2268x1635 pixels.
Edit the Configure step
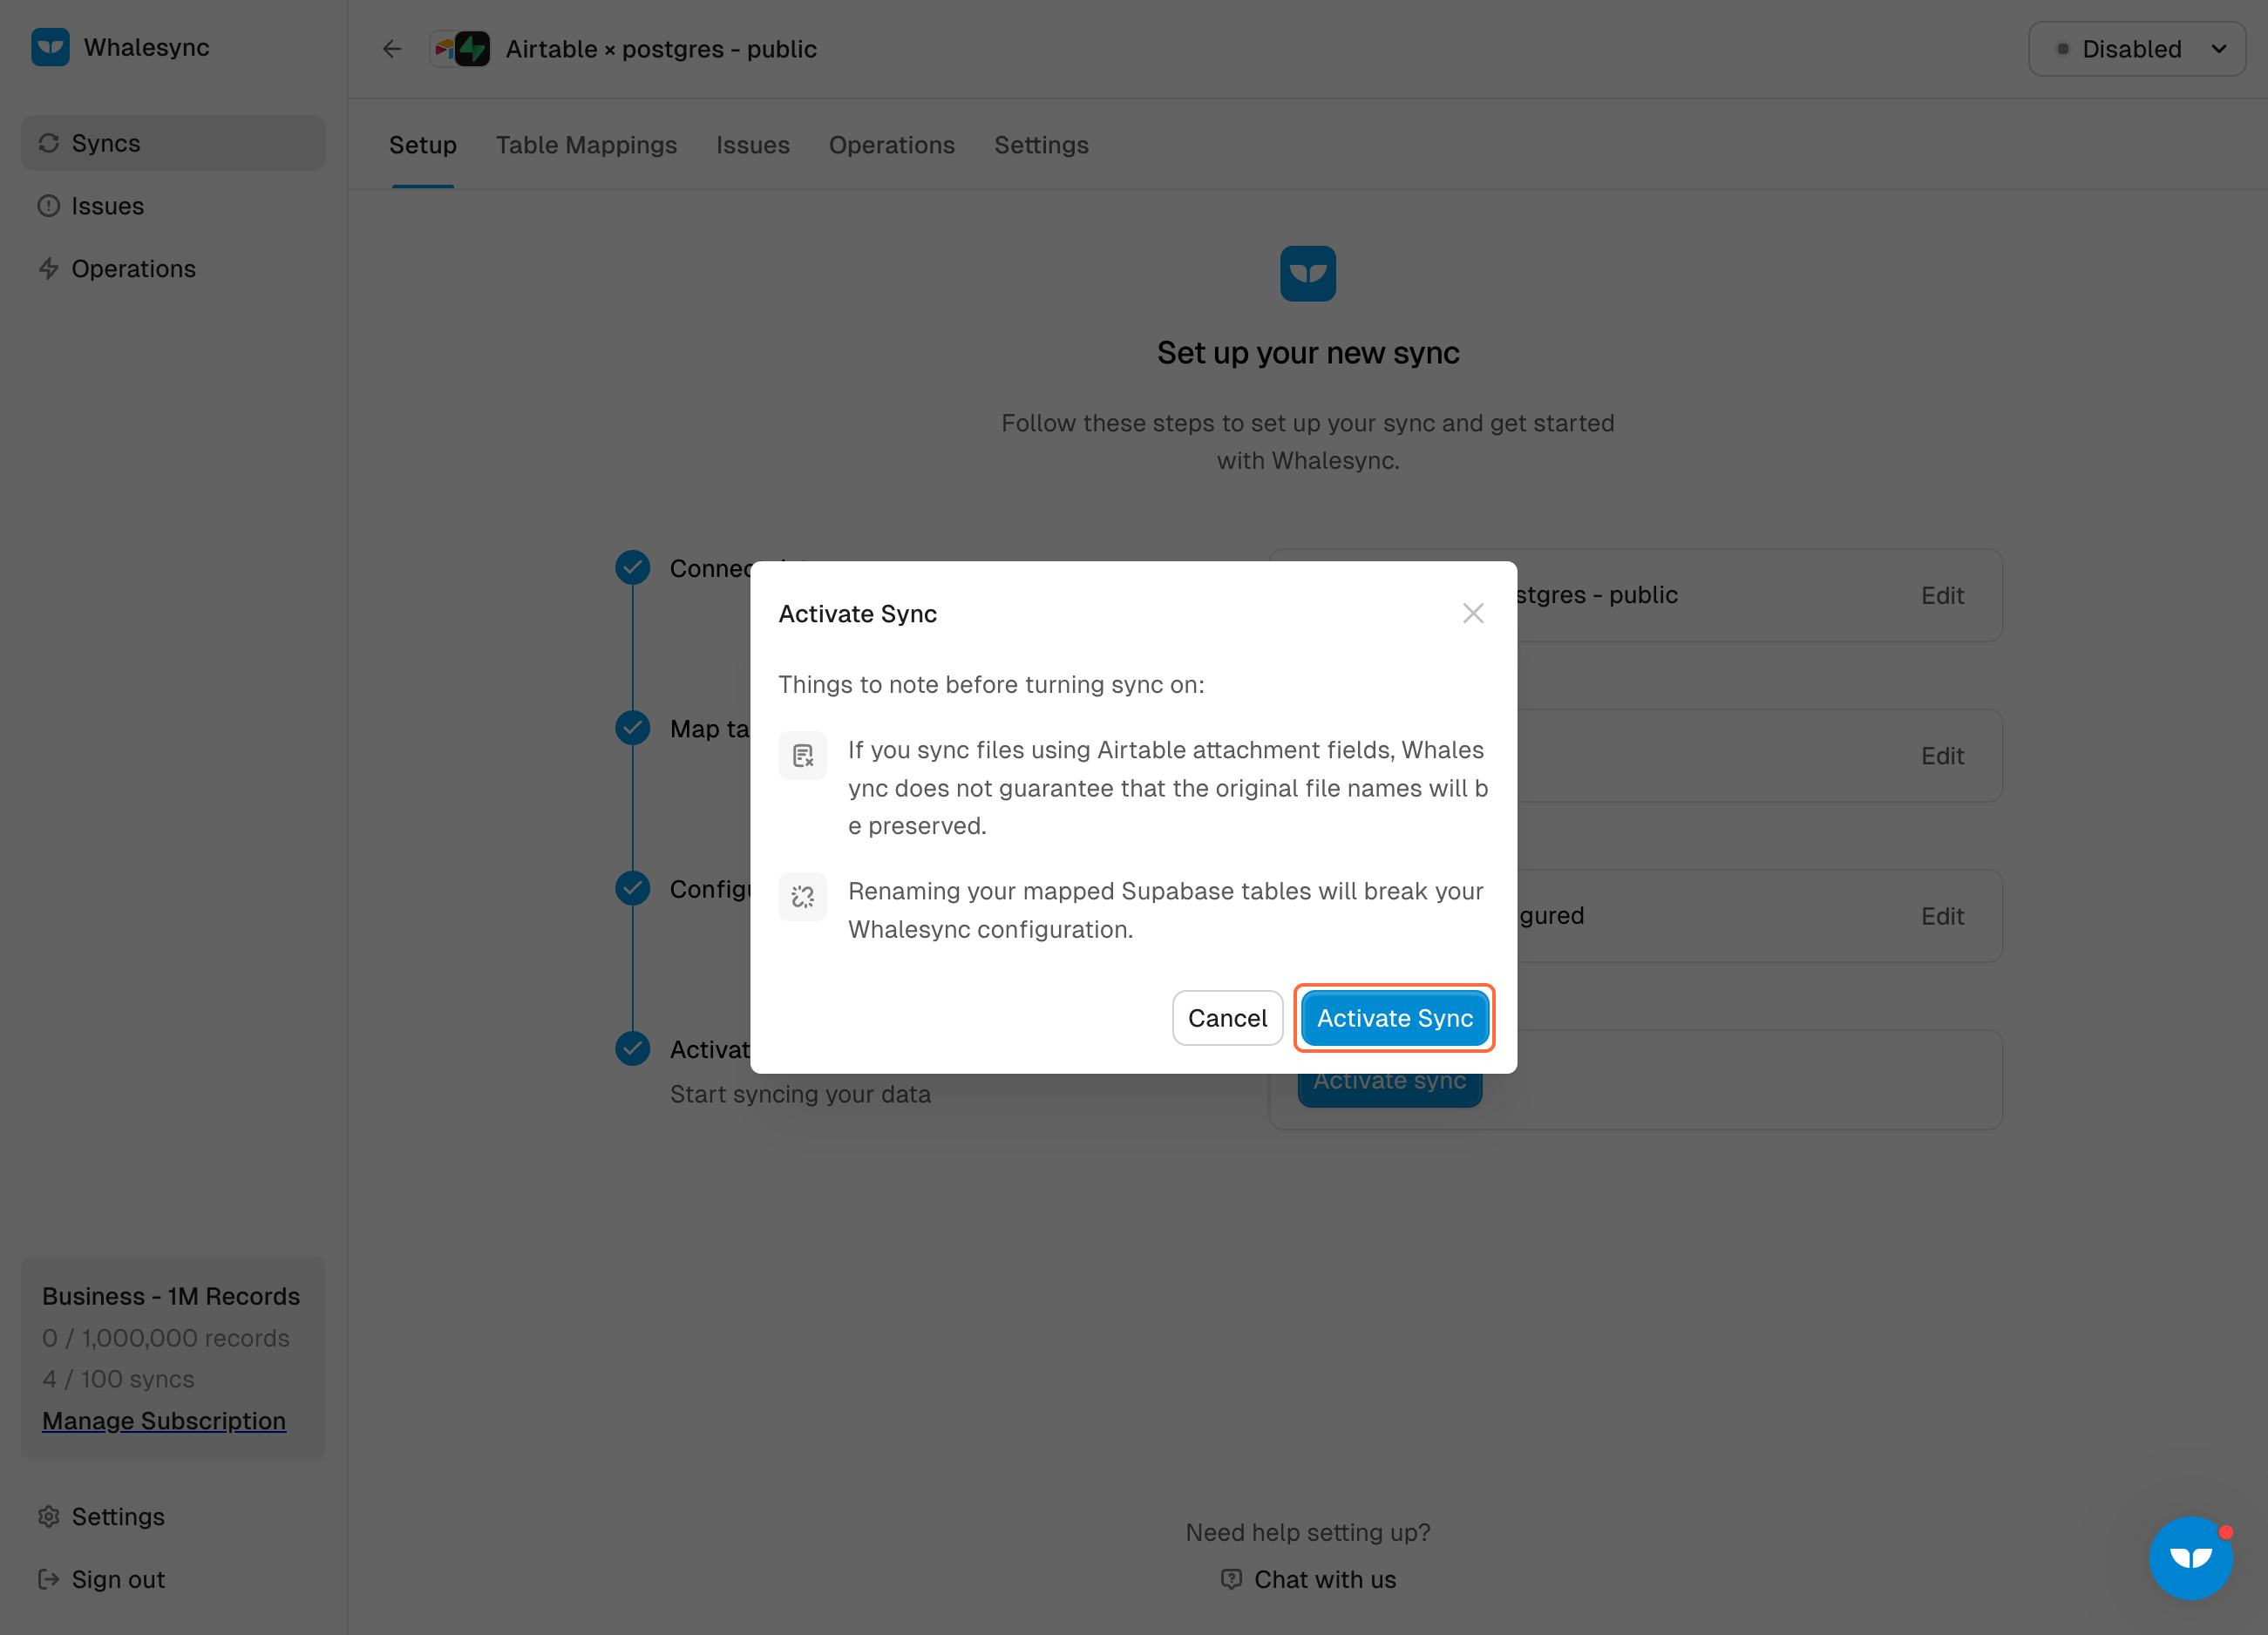pyautogui.click(x=1942, y=916)
